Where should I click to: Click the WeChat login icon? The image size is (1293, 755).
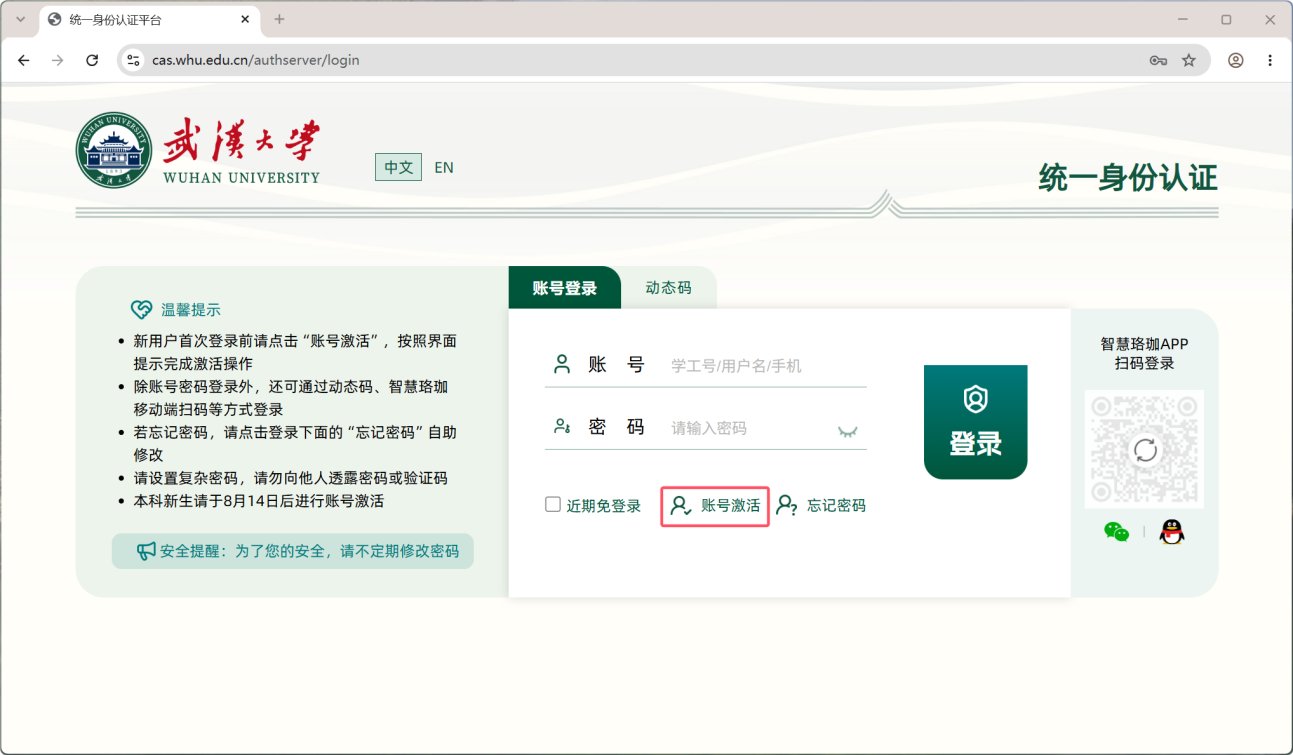[1116, 532]
